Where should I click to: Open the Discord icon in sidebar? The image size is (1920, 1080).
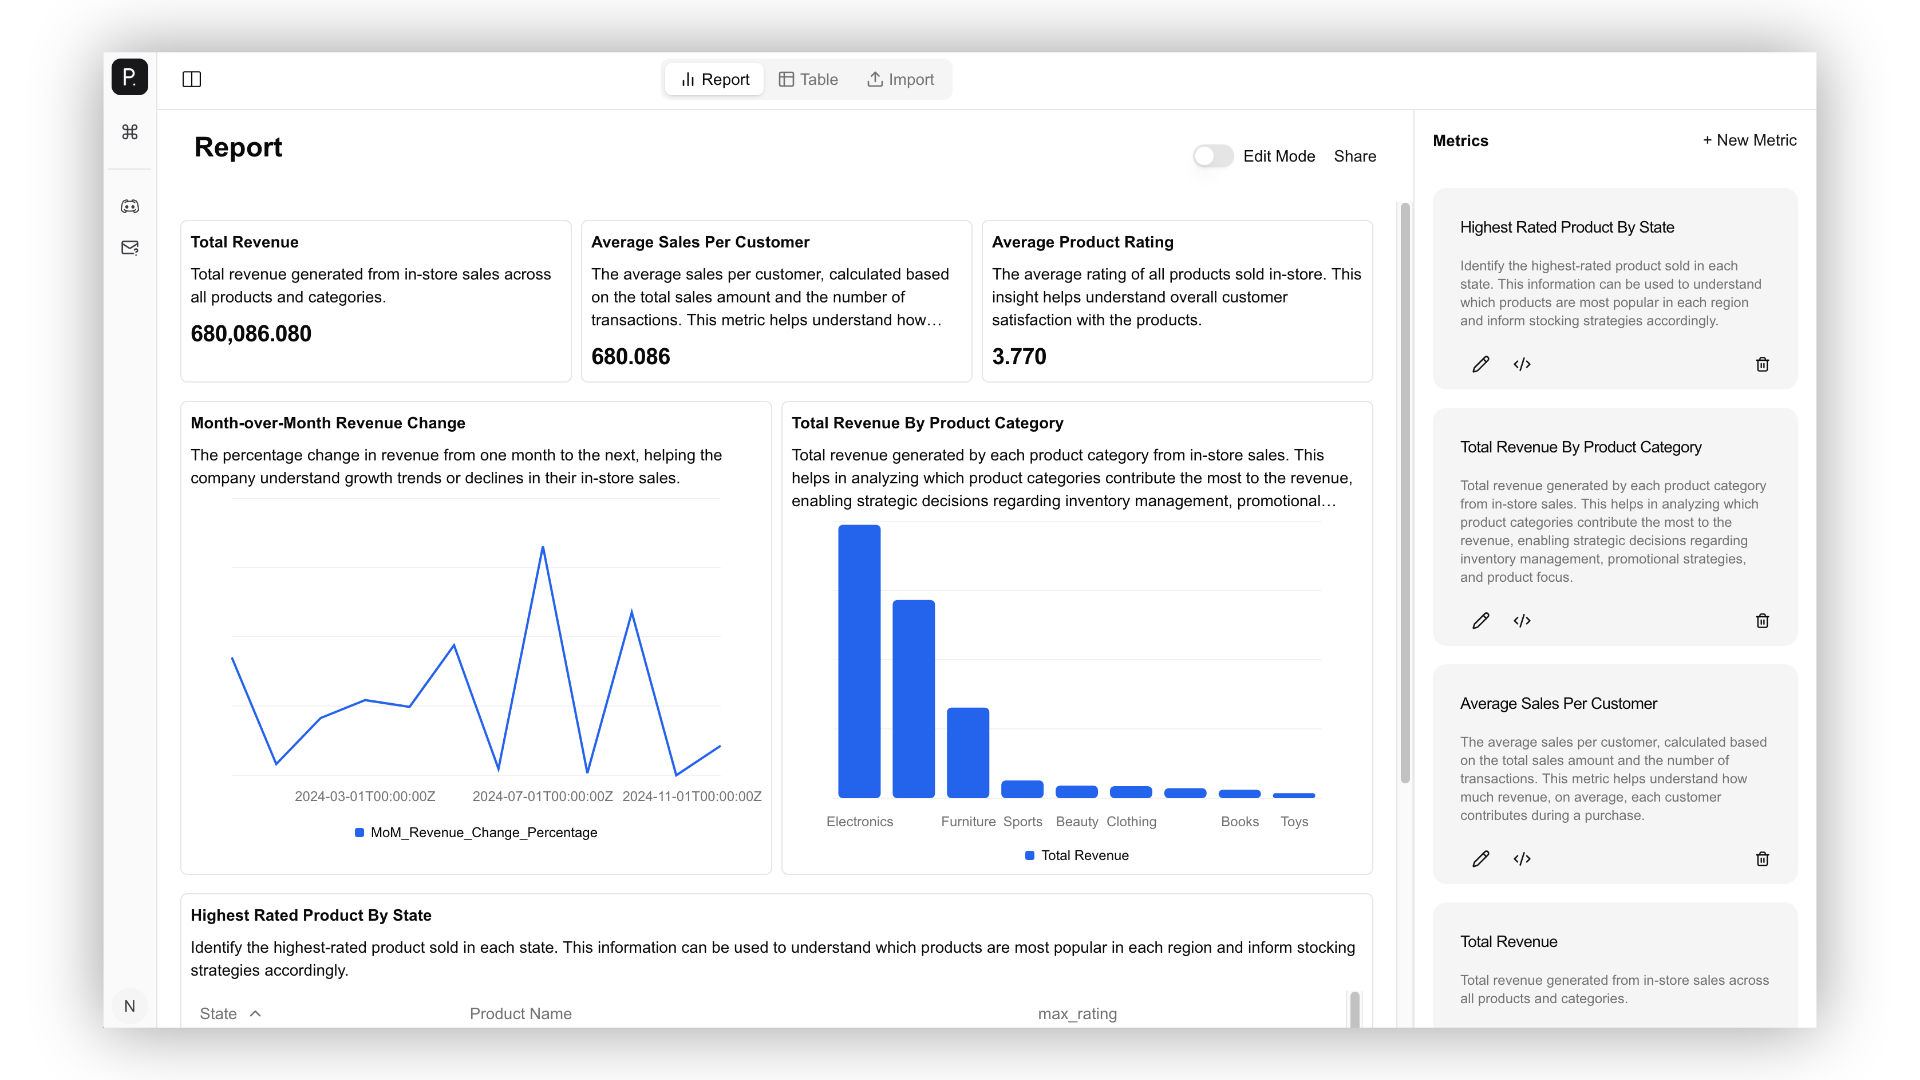[130, 206]
